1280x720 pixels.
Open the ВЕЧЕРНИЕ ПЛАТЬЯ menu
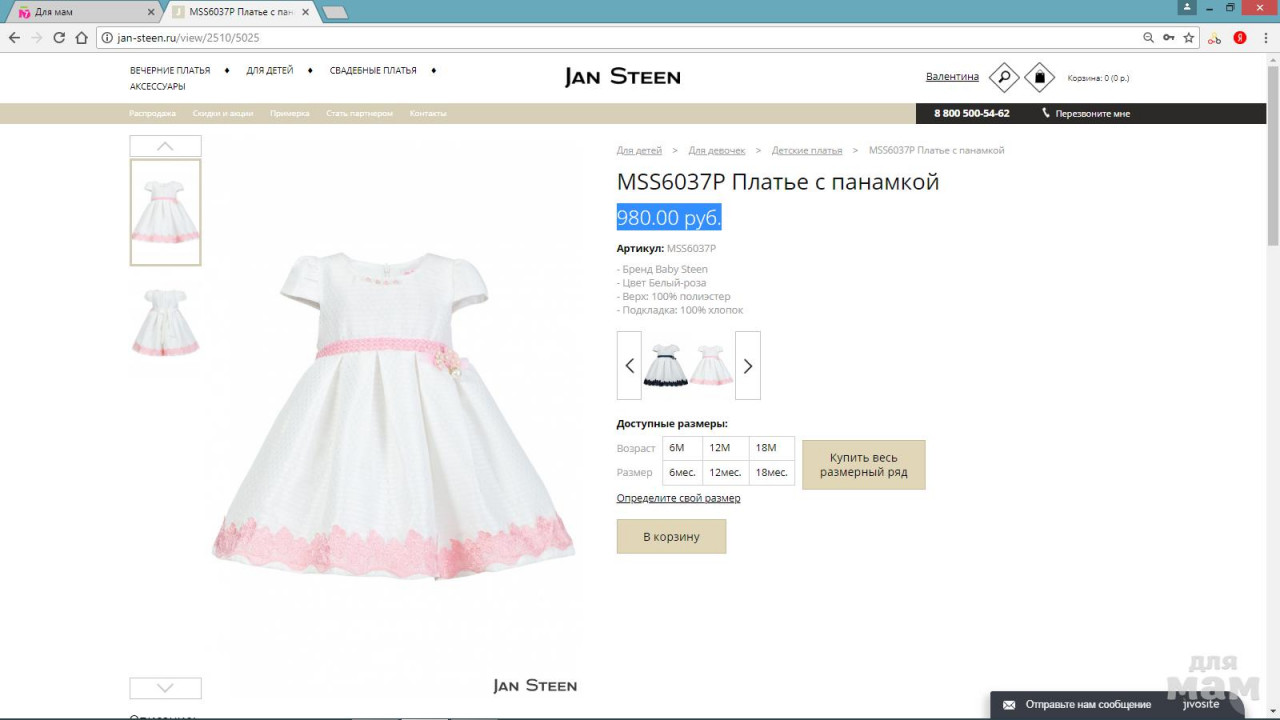pos(170,71)
